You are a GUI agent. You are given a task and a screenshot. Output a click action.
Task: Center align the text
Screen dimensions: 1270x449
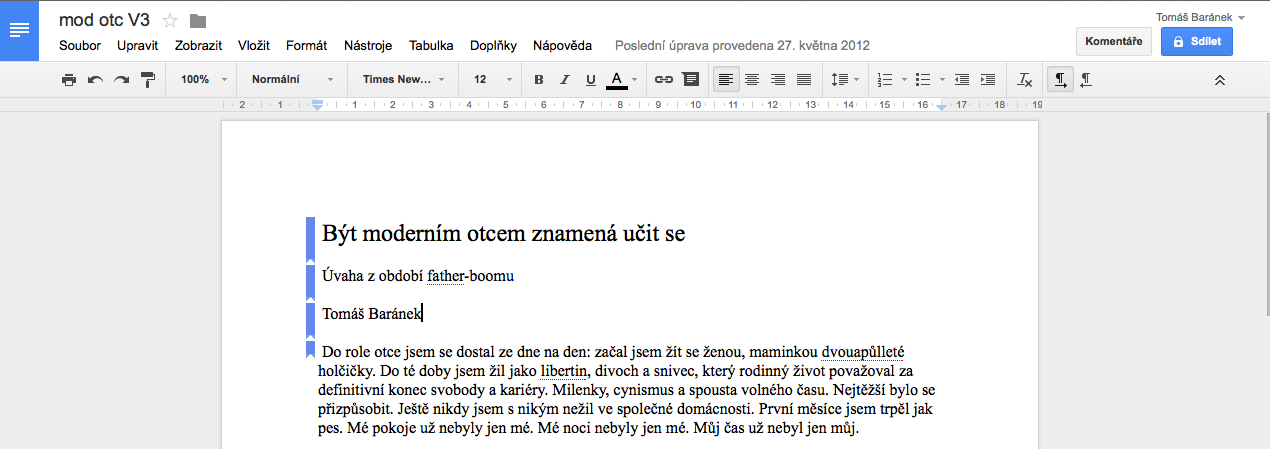(752, 80)
